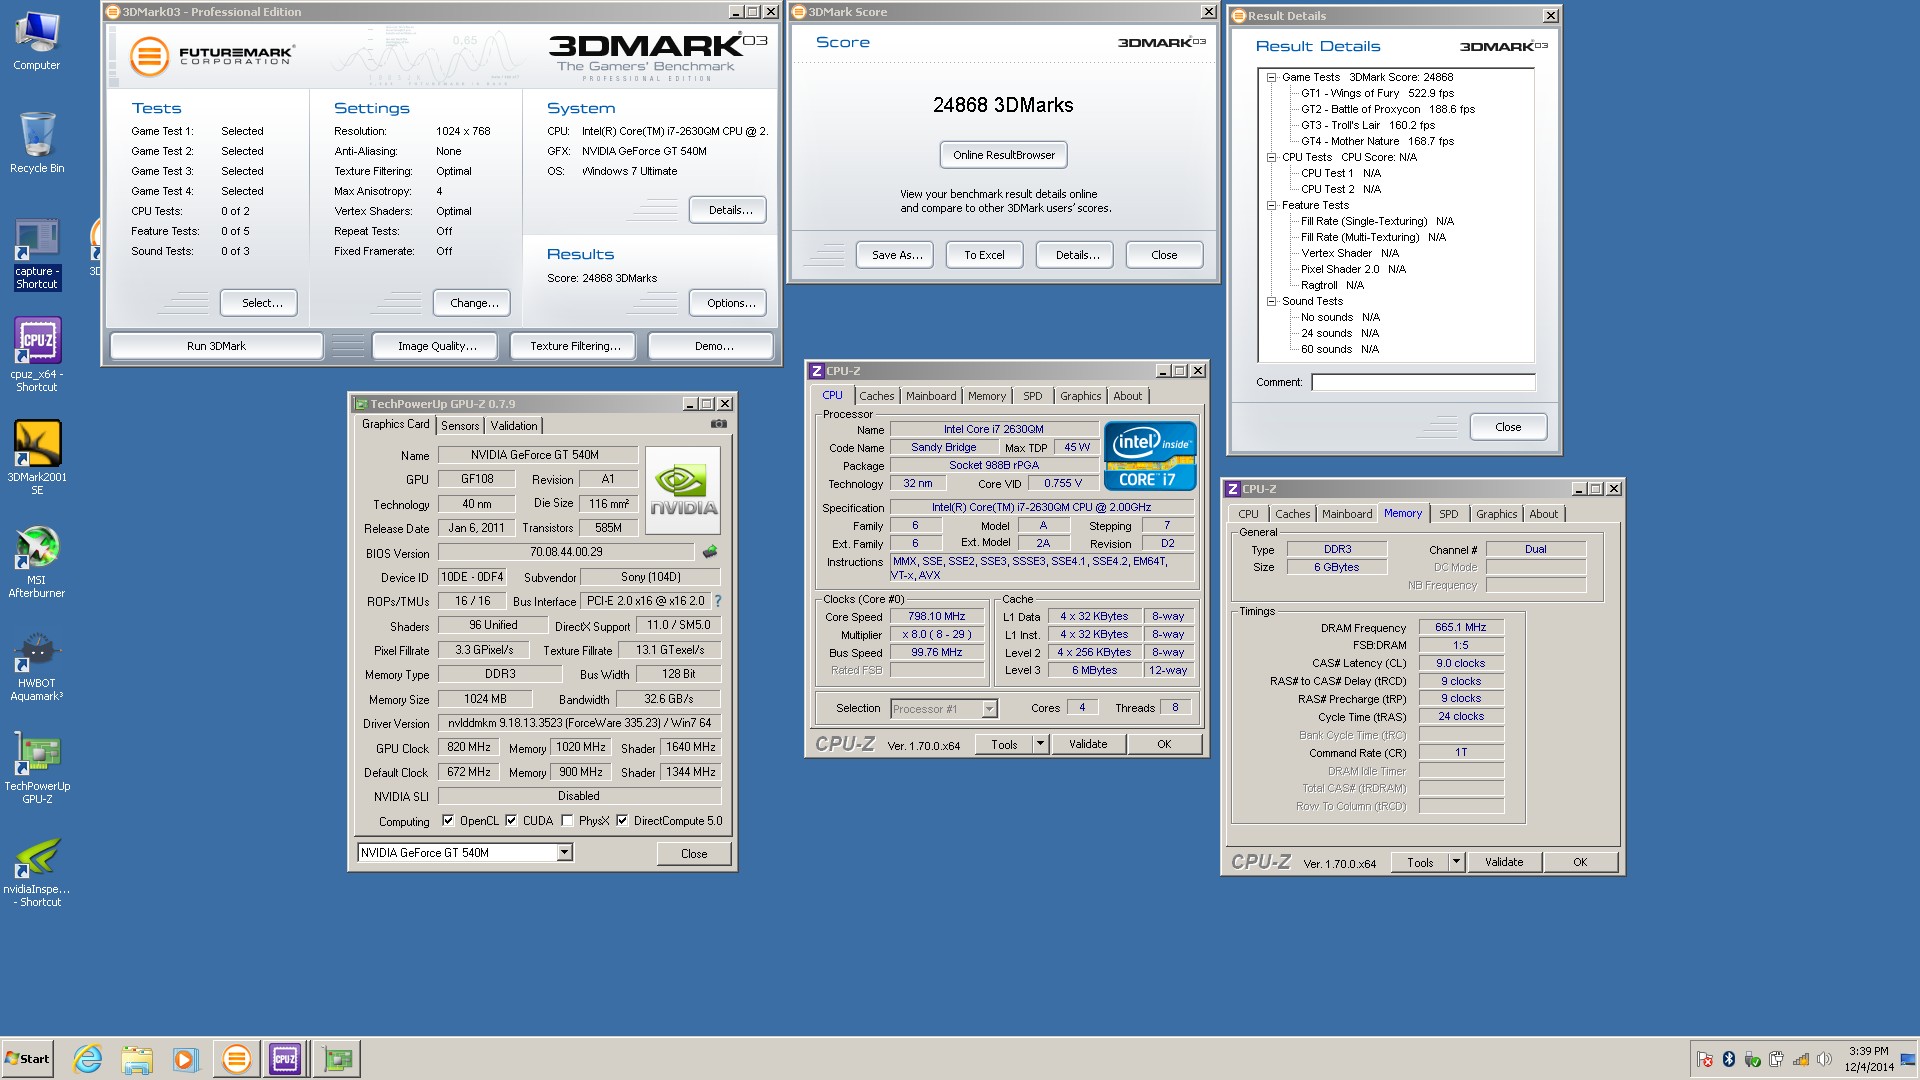Open the Caches tab in CPU-Z CPU window

[877, 396]
